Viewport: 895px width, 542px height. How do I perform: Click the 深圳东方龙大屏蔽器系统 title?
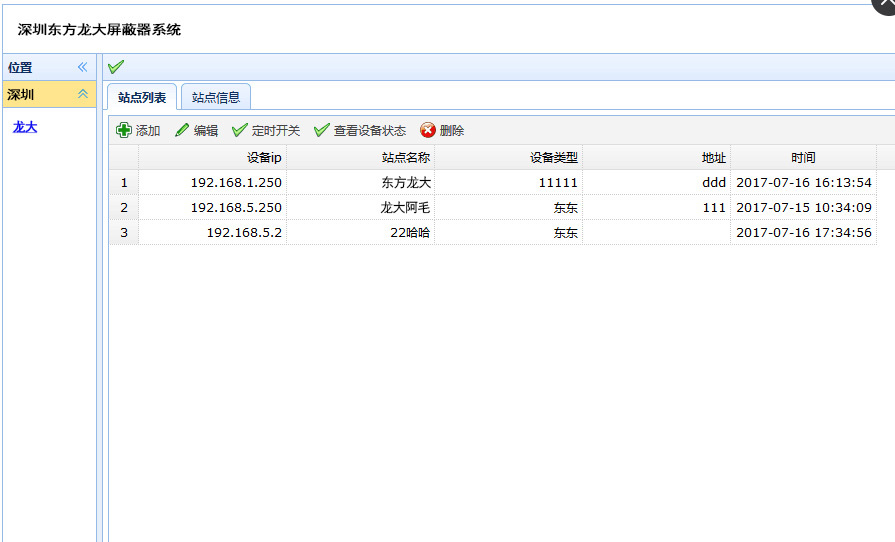99,30
